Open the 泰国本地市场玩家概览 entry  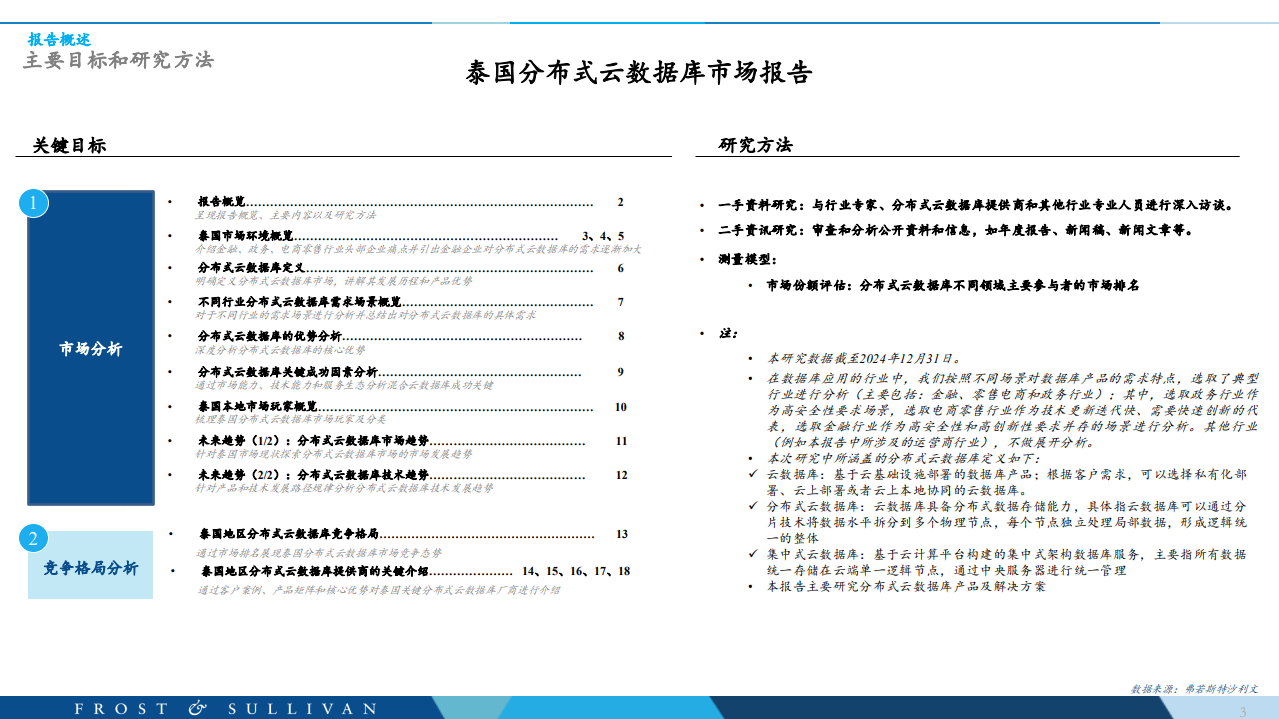pyautogui.click(x=257, y=407)
